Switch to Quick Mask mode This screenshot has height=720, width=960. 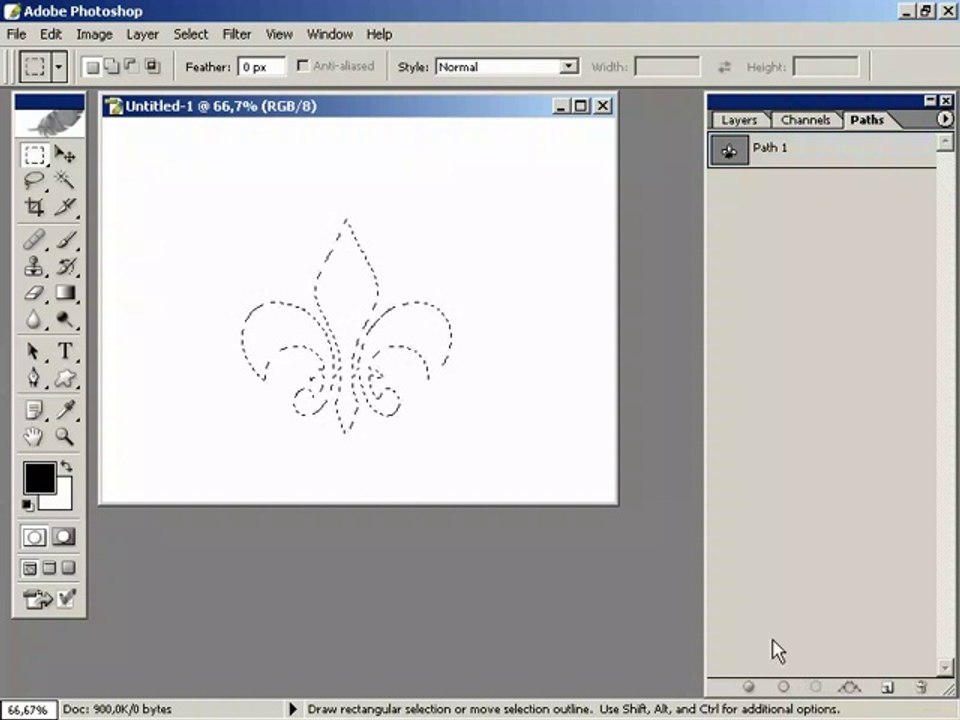pos(64,537)
